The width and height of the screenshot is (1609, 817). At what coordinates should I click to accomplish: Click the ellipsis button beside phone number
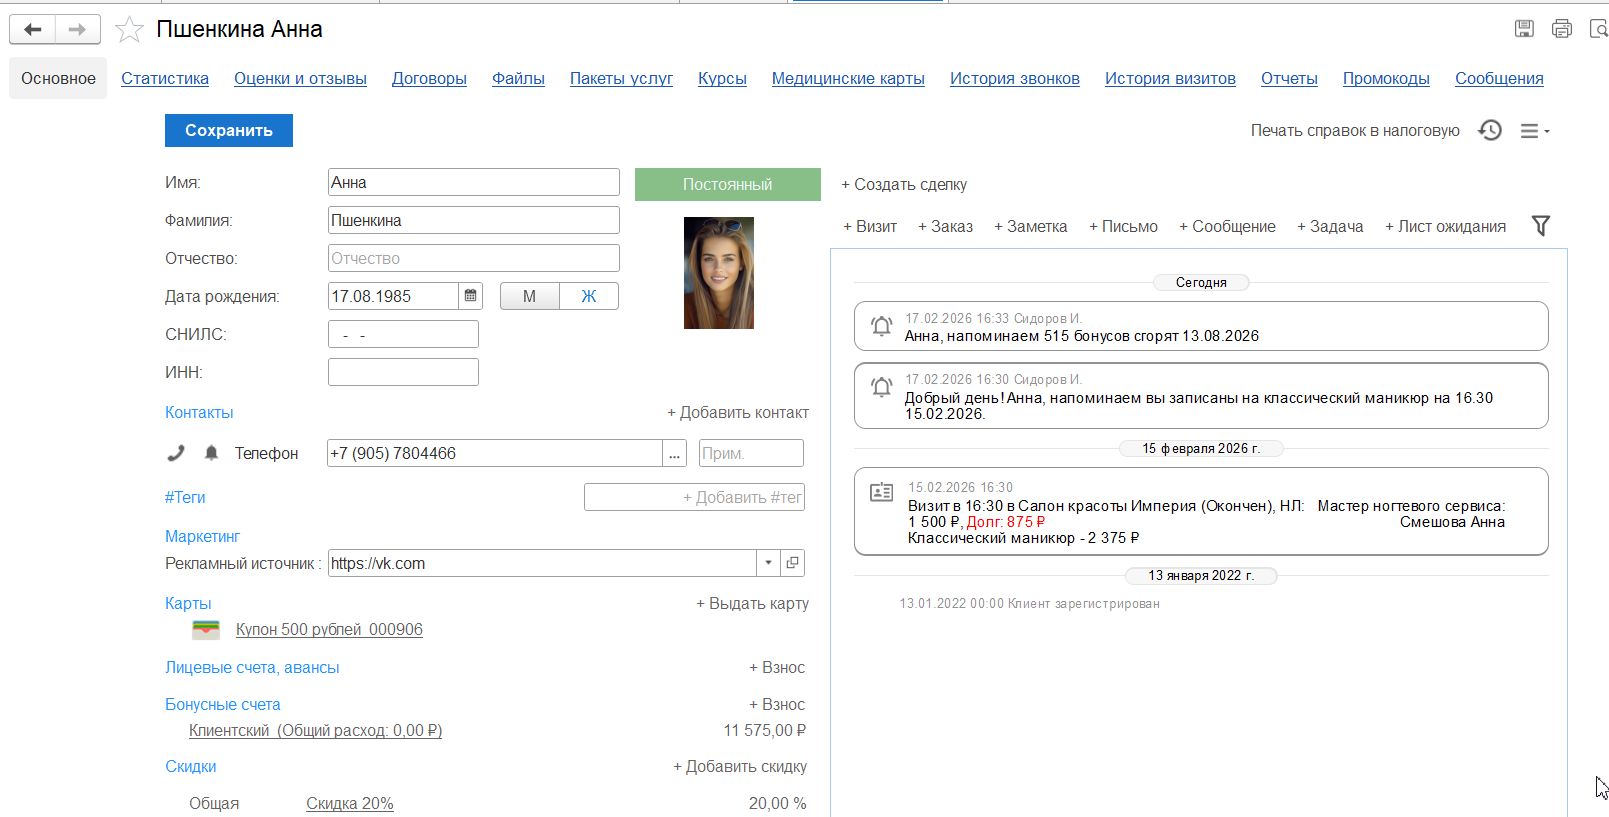pyautogui.click(x=675, y=454)
